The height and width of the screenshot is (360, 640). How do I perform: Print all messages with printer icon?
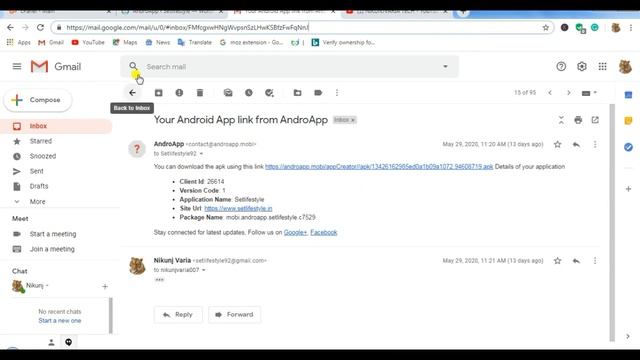(x=578, y=120)
